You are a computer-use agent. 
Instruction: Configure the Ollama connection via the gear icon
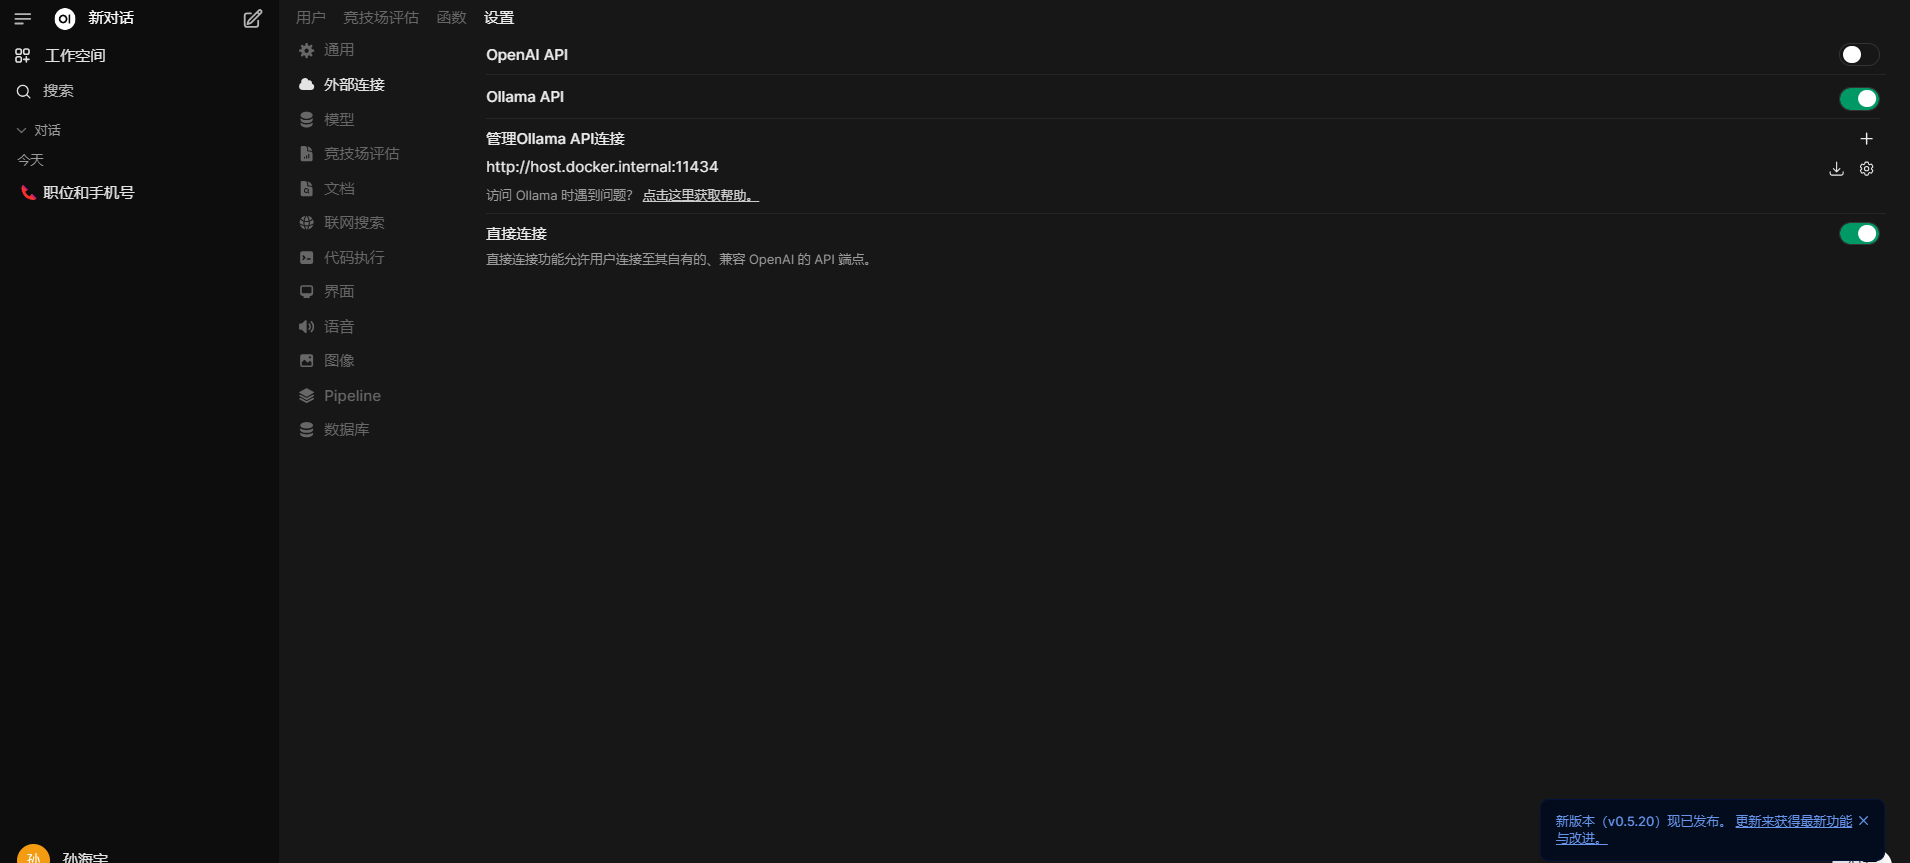click(1866, 169)
